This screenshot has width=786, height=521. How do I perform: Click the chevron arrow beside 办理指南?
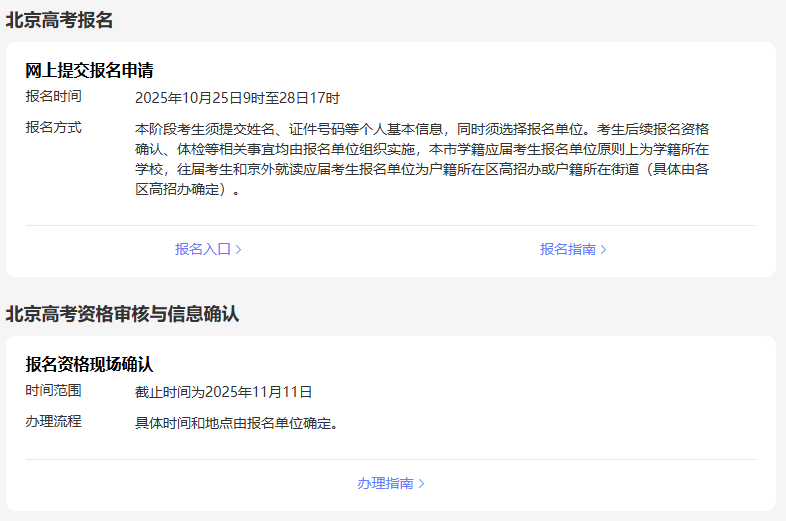click(421, 483)
